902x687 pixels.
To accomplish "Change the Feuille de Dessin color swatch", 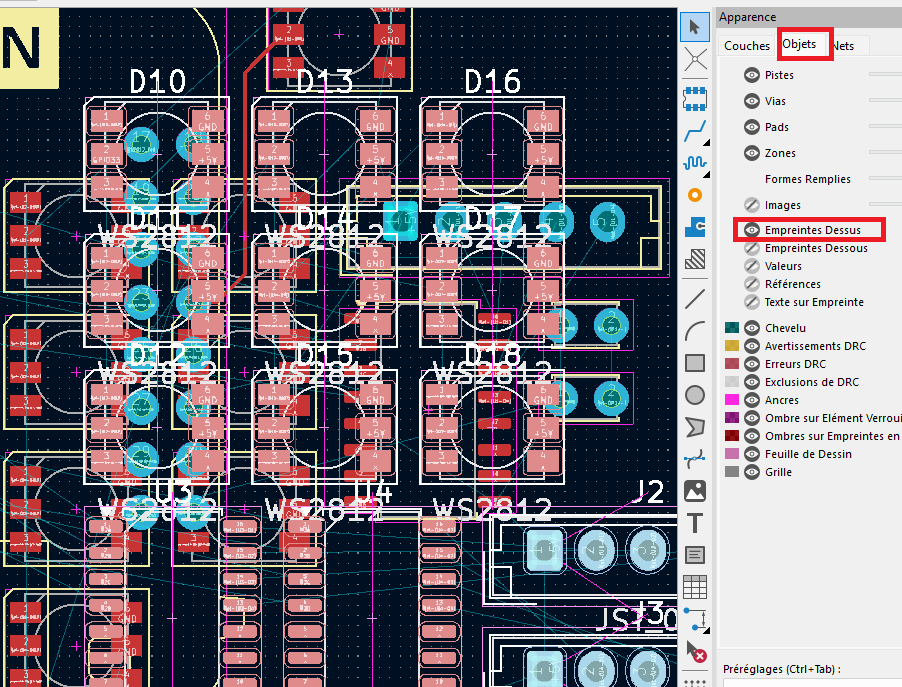I will click(x=732, y=453).
